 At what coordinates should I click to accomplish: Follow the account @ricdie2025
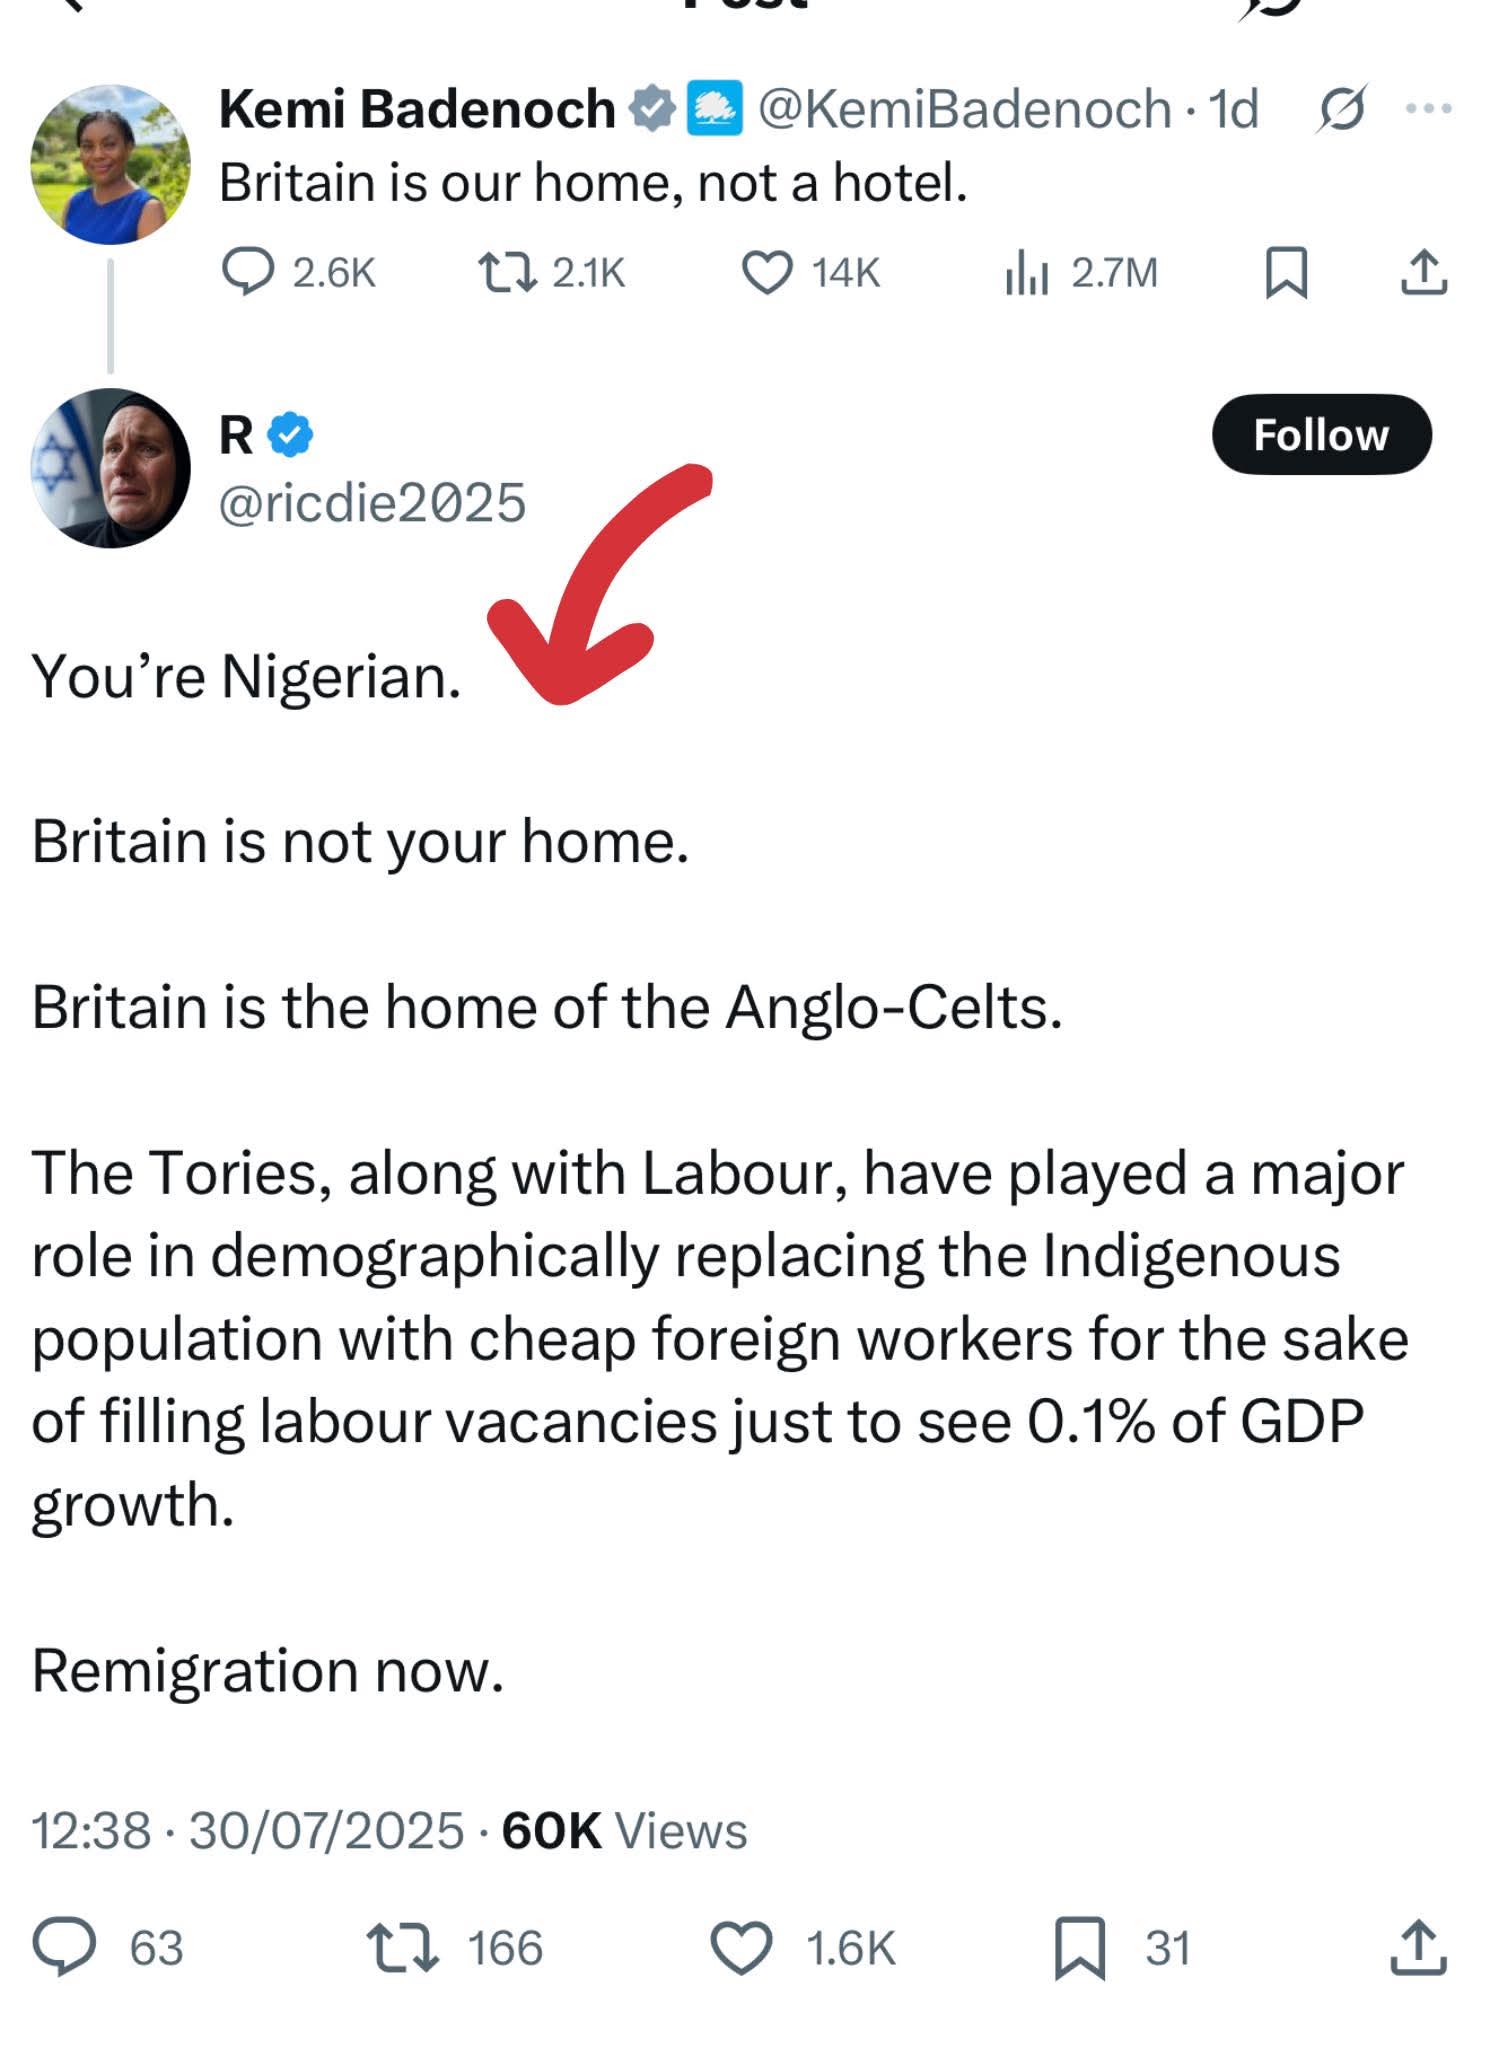point(1321,435)
